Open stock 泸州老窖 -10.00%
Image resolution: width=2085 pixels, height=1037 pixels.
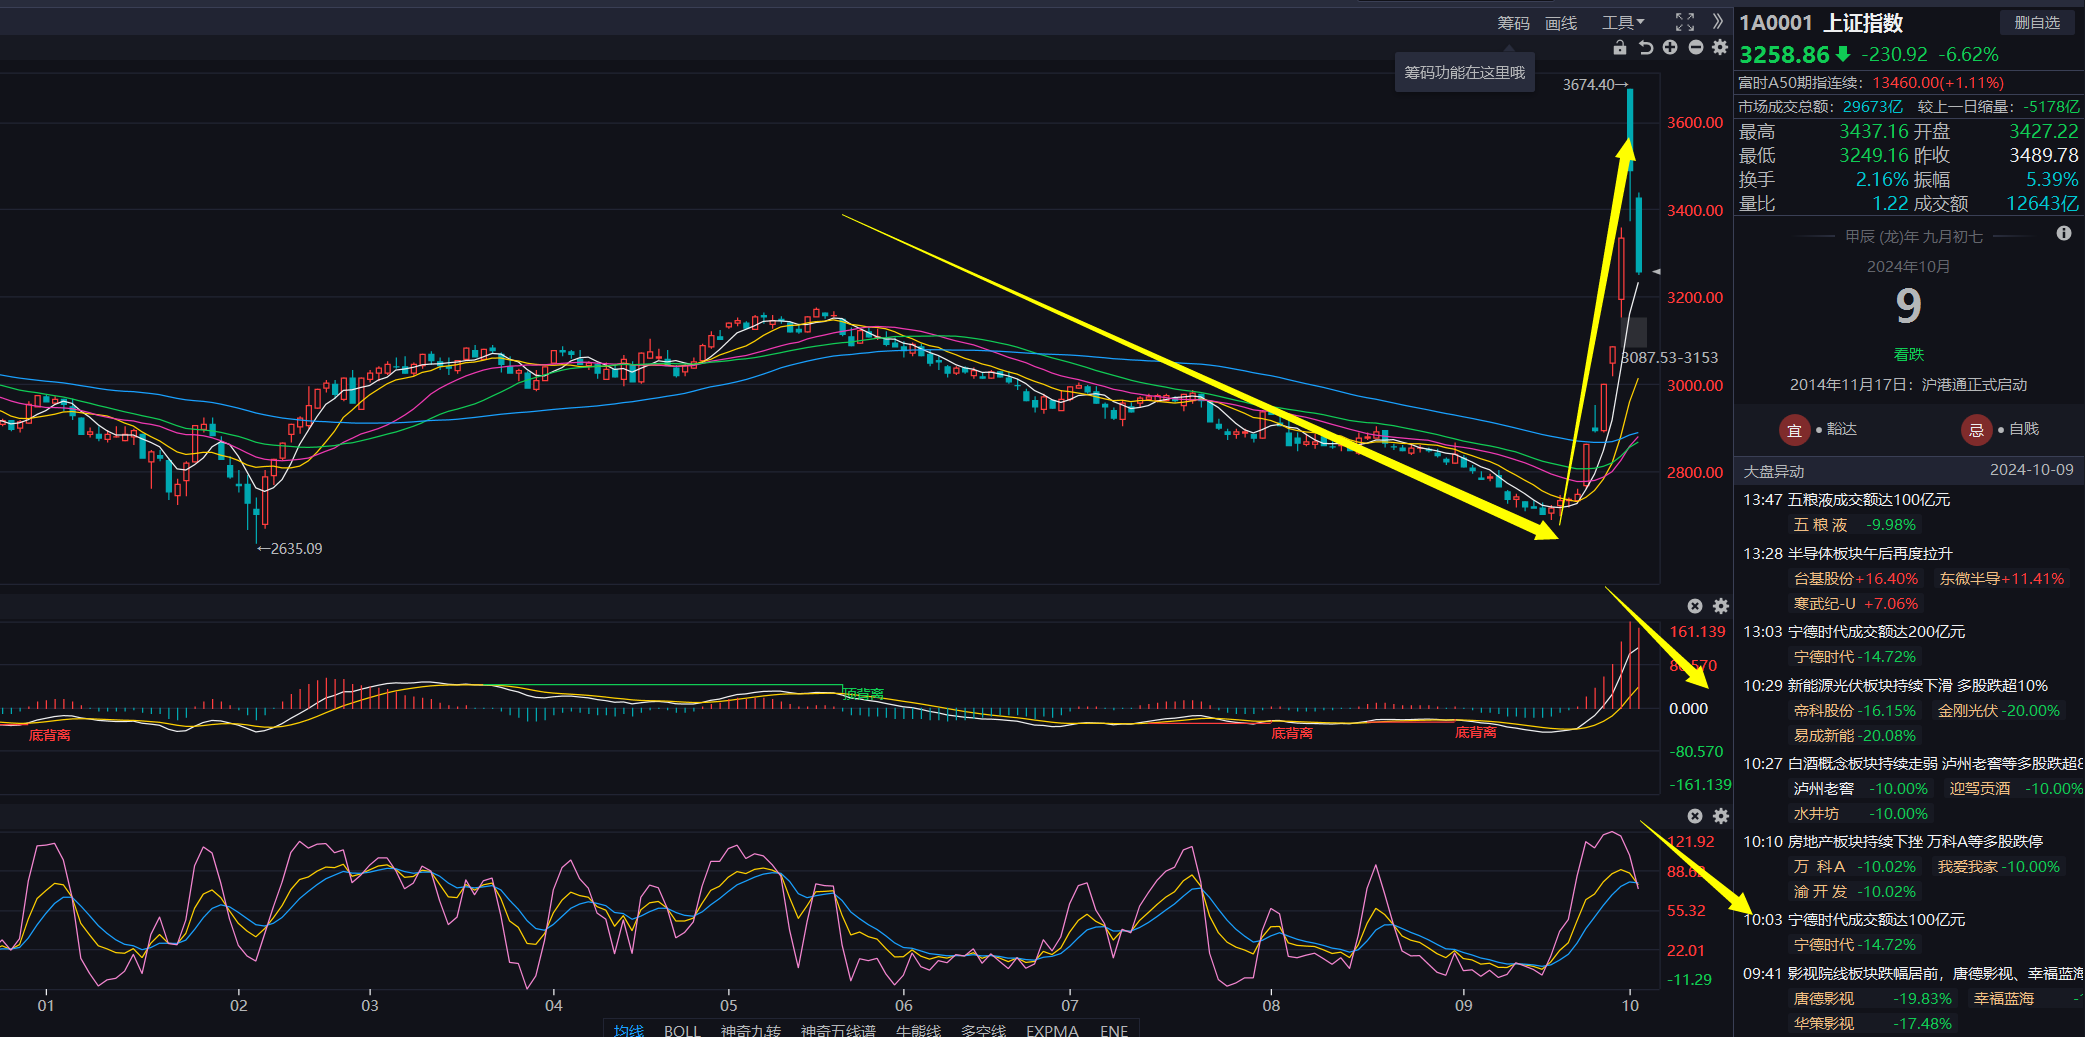1860,789
